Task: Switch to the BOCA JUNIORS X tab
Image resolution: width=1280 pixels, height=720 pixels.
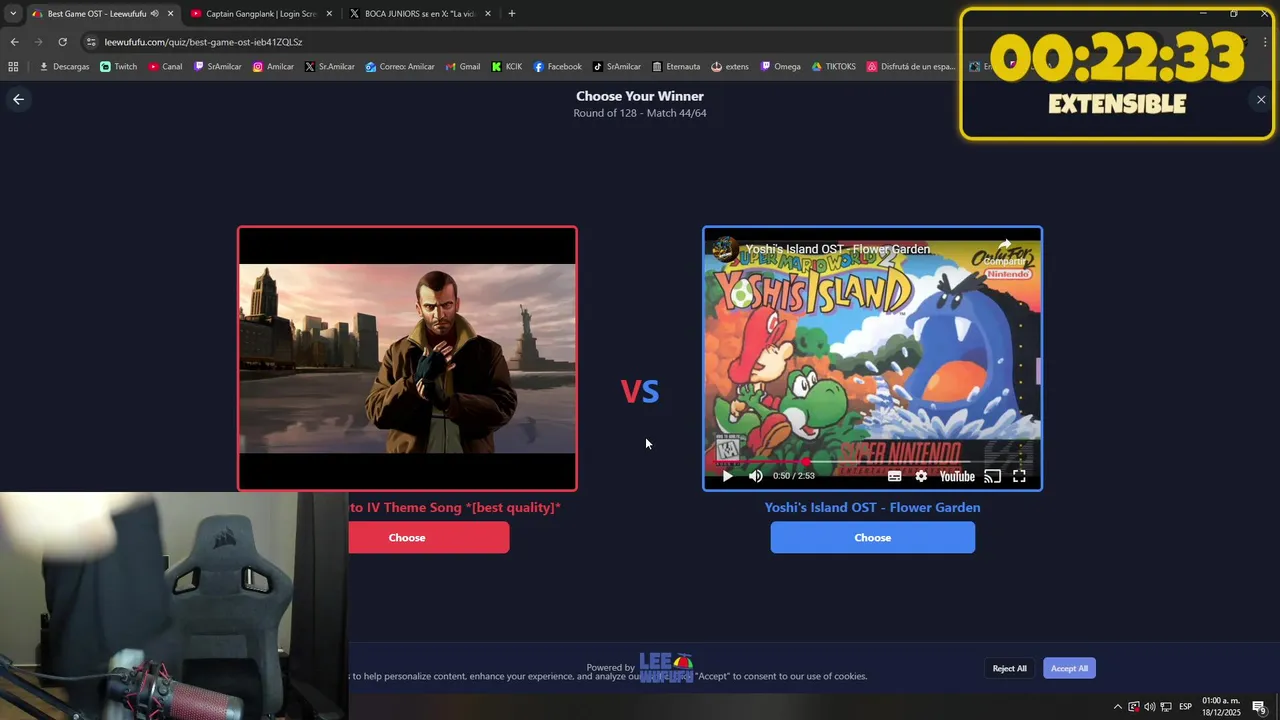Action: 419,14
